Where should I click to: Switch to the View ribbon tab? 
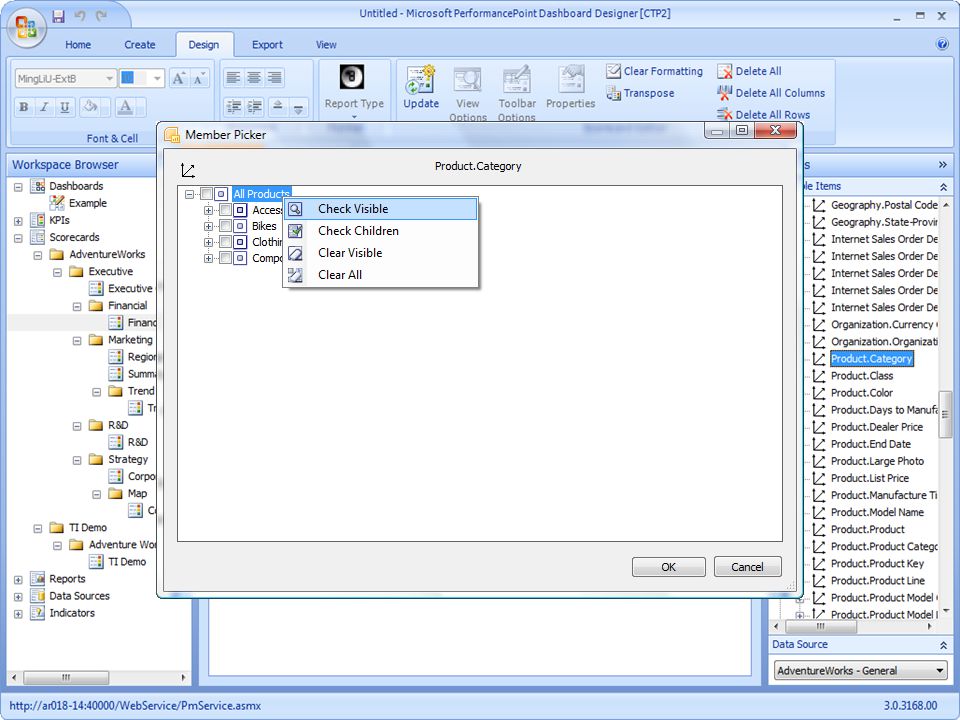point(326,45)
